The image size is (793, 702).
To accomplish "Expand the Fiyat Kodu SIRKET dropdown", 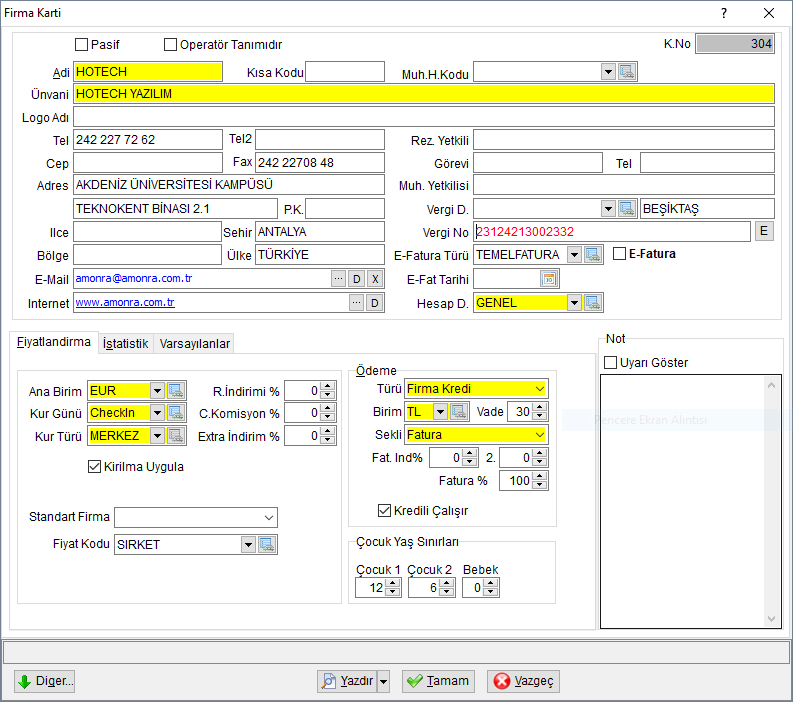I will (248, 545).
